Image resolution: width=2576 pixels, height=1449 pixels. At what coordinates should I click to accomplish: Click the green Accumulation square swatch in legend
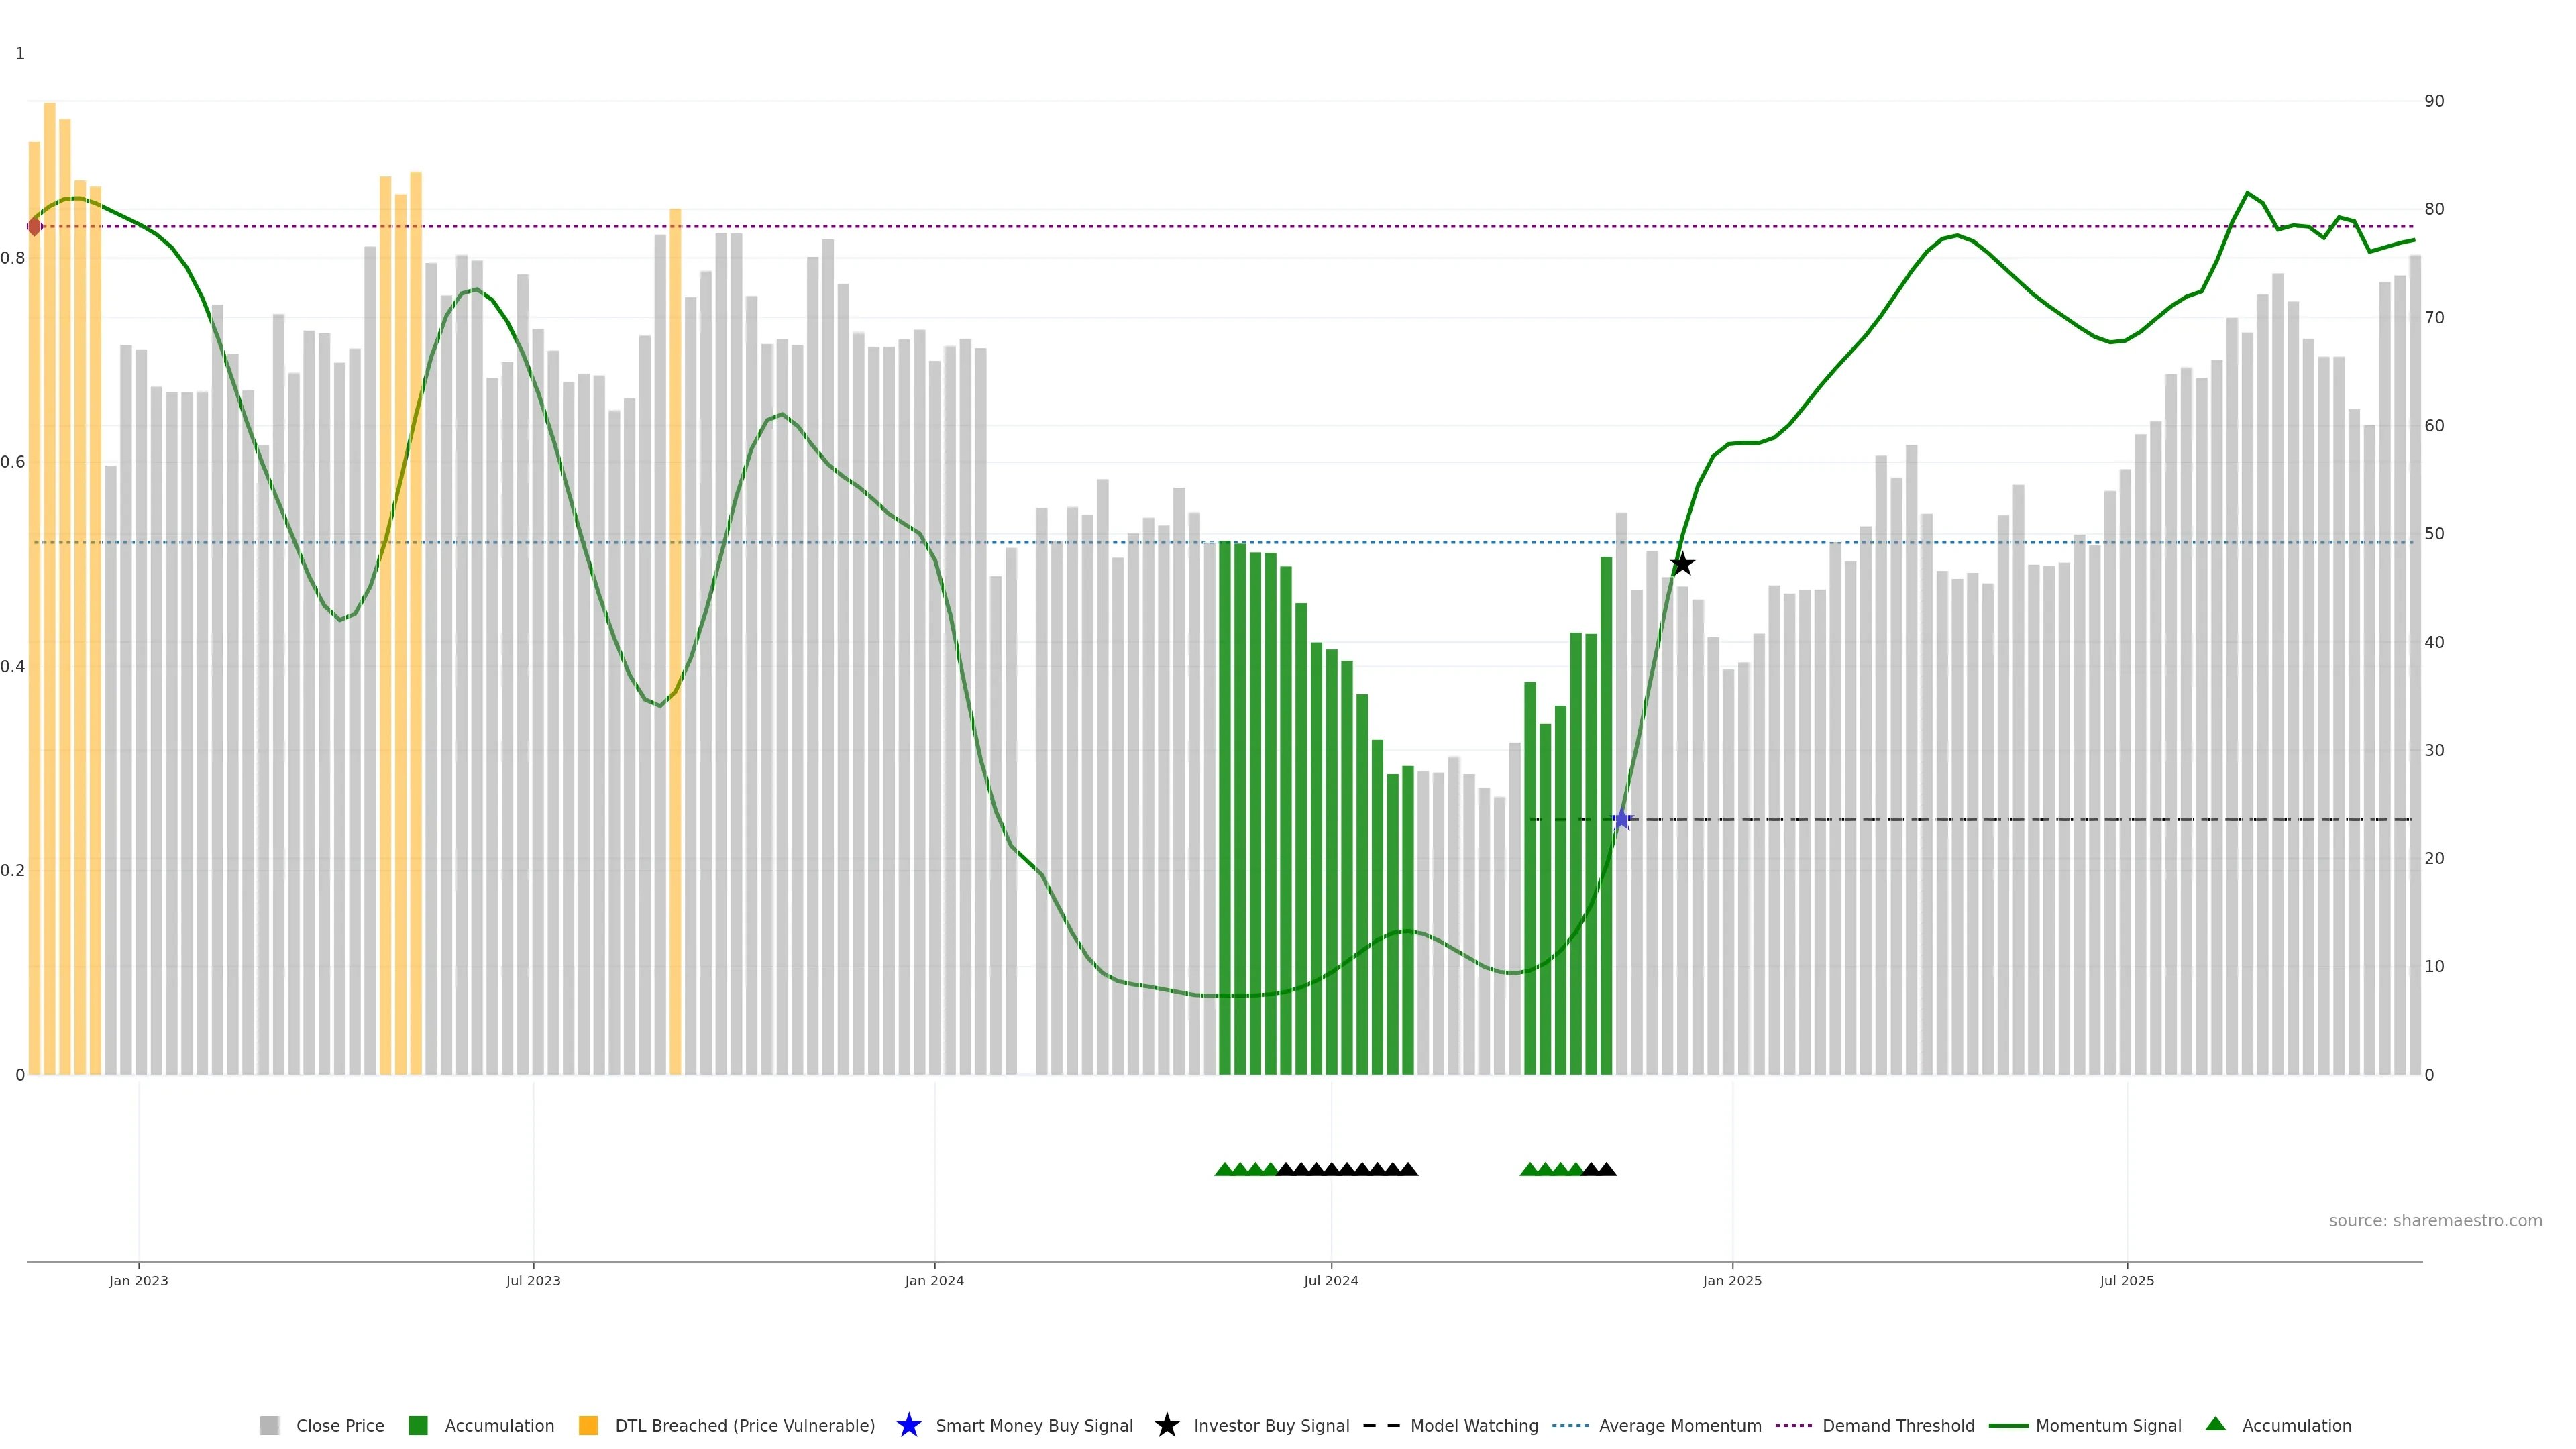click(418, 1425)
